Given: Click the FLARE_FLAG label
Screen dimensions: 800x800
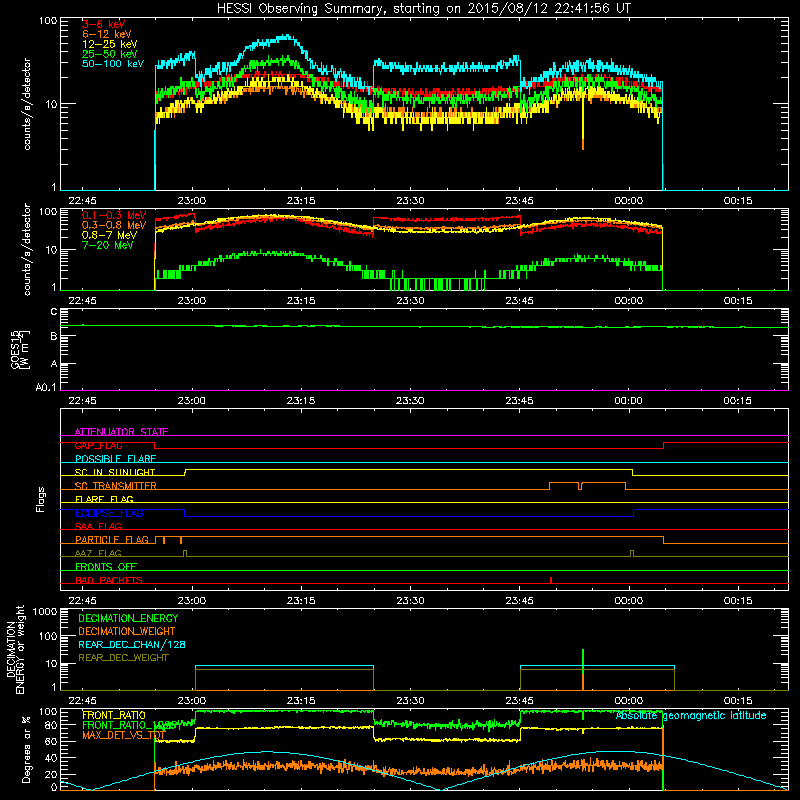Looking at the screenshot, I should point(104,499).
